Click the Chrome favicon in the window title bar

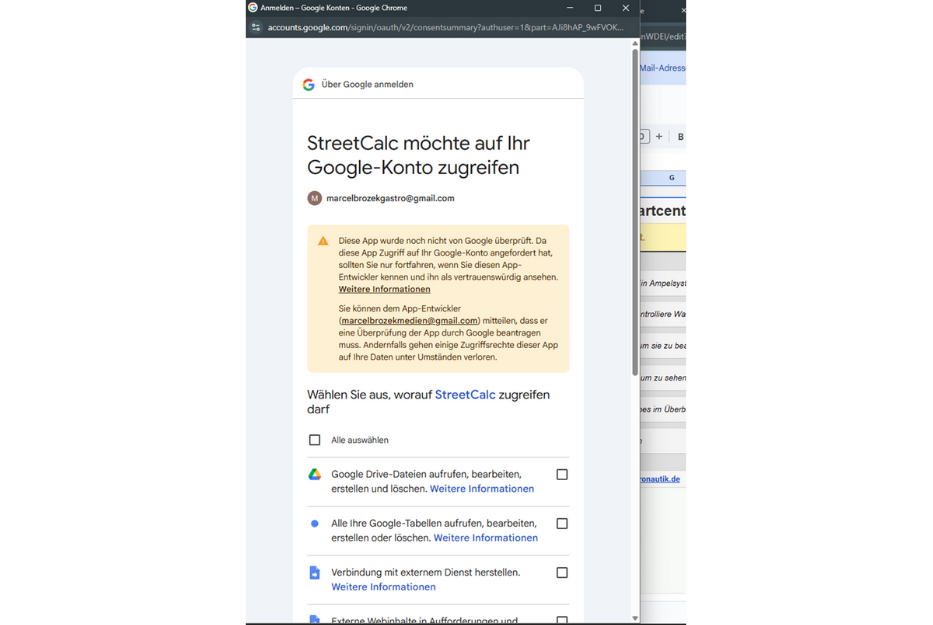click(x=253, y=8)
